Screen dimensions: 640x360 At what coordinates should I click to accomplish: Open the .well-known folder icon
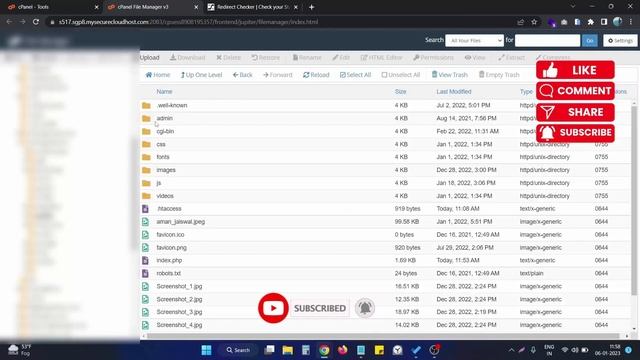pos(146,105)
